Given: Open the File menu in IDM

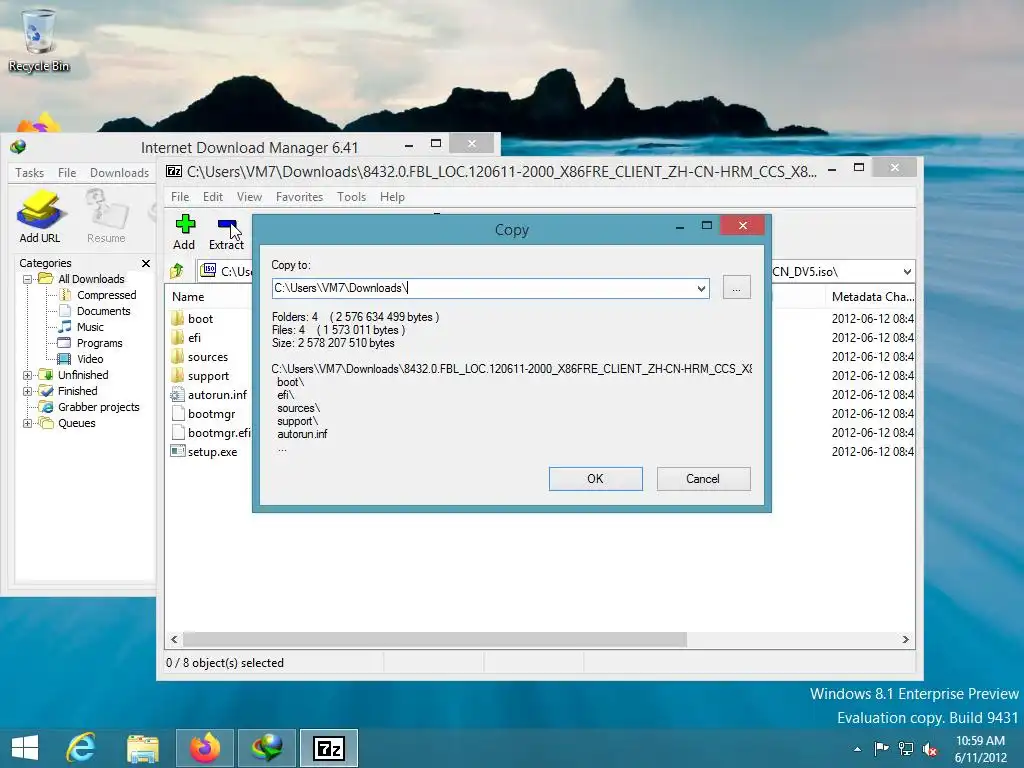Looking at the screenshot, I should point(67,172).
